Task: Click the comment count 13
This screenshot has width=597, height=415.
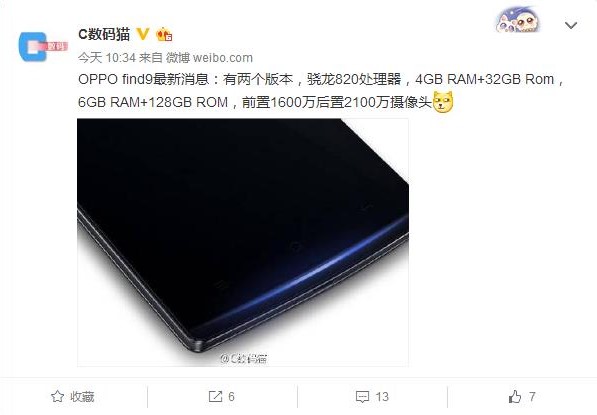Action: [x=382, y=397]
